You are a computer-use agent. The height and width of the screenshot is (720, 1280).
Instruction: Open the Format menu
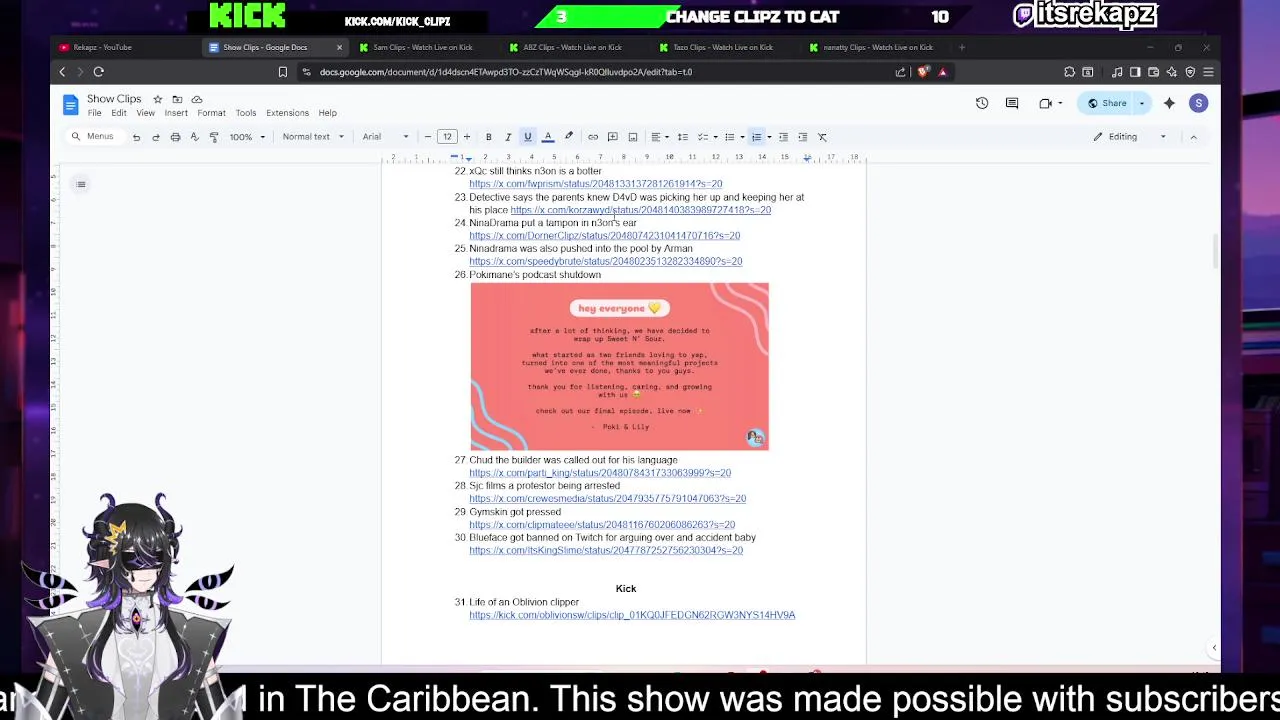coord(211,113)
